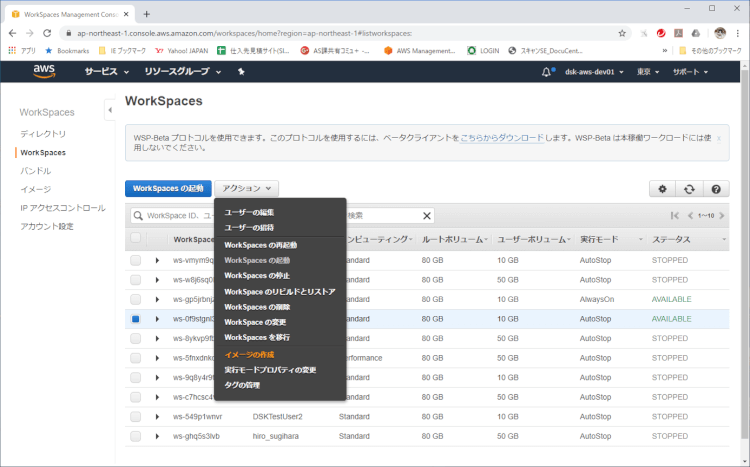
Task: Click the AWS logo in header
Action: point(43,72)
